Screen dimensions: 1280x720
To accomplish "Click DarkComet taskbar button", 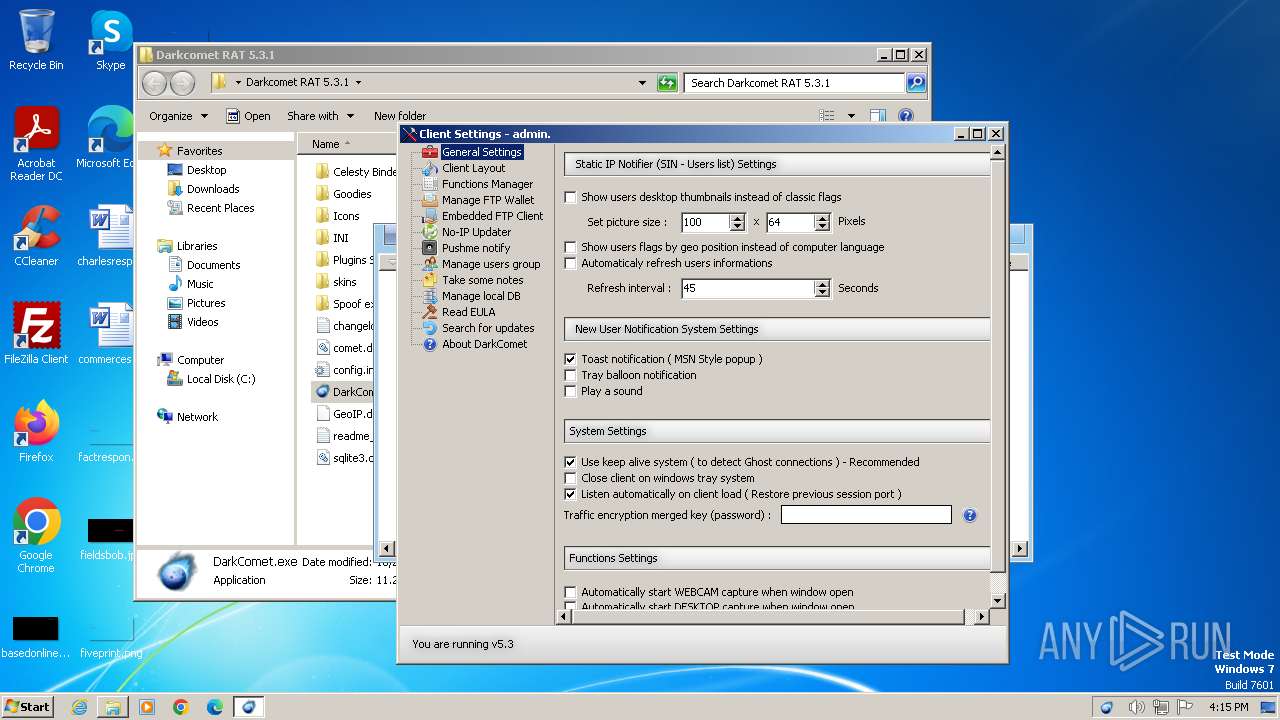I will pos(249,707).
